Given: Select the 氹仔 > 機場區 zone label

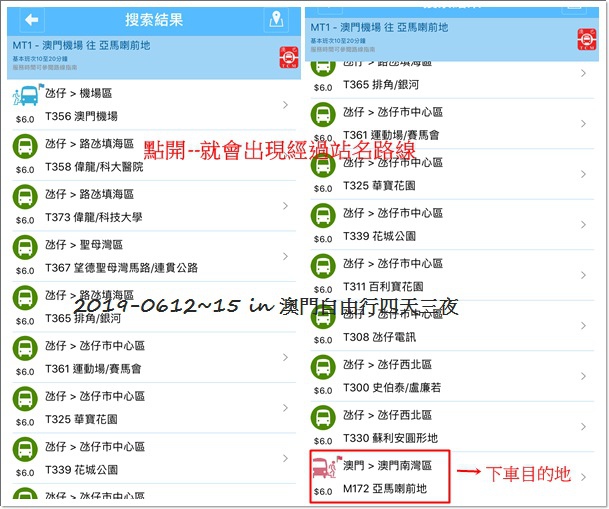Looking at the screenshot, I should point(78,93).
